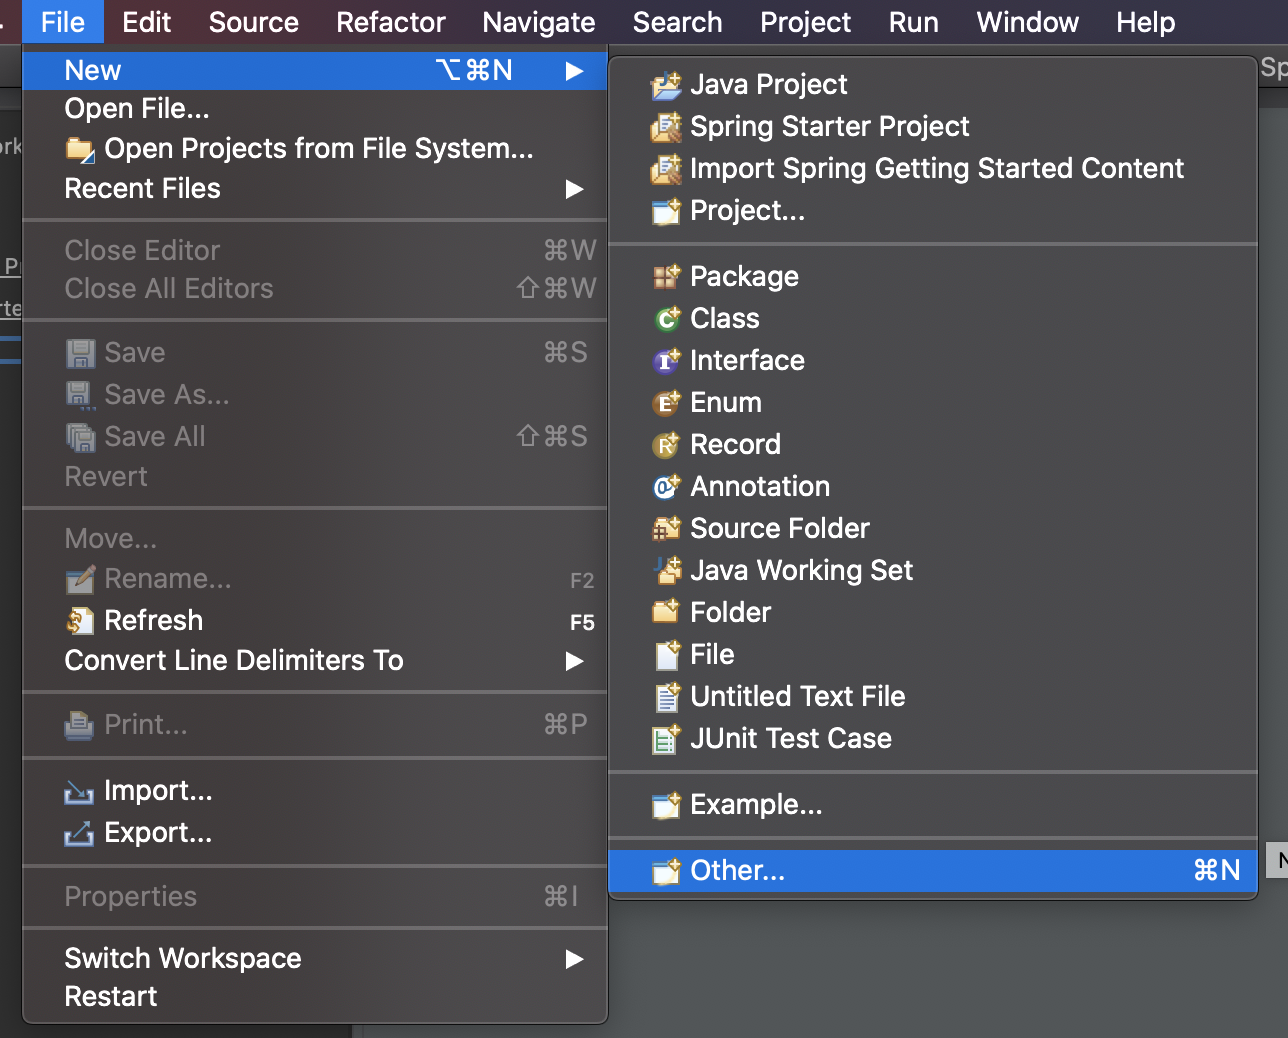Click the Open Projects from File System folder icon
The height and width of the screenshot is (1038, 1288).
point(80,149)
